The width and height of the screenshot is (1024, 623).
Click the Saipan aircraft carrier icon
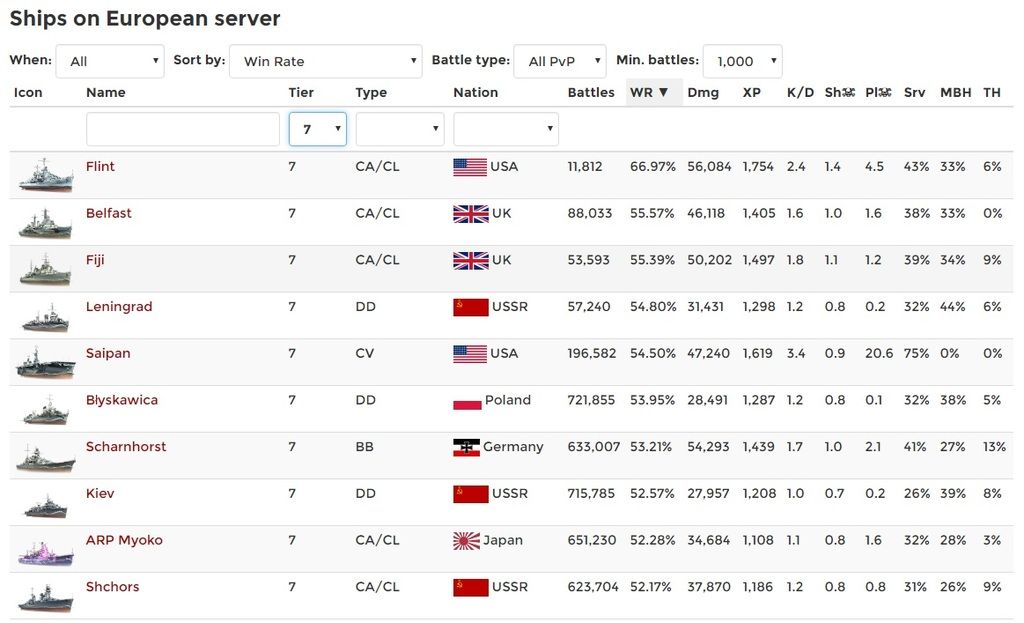pos(45,363)
